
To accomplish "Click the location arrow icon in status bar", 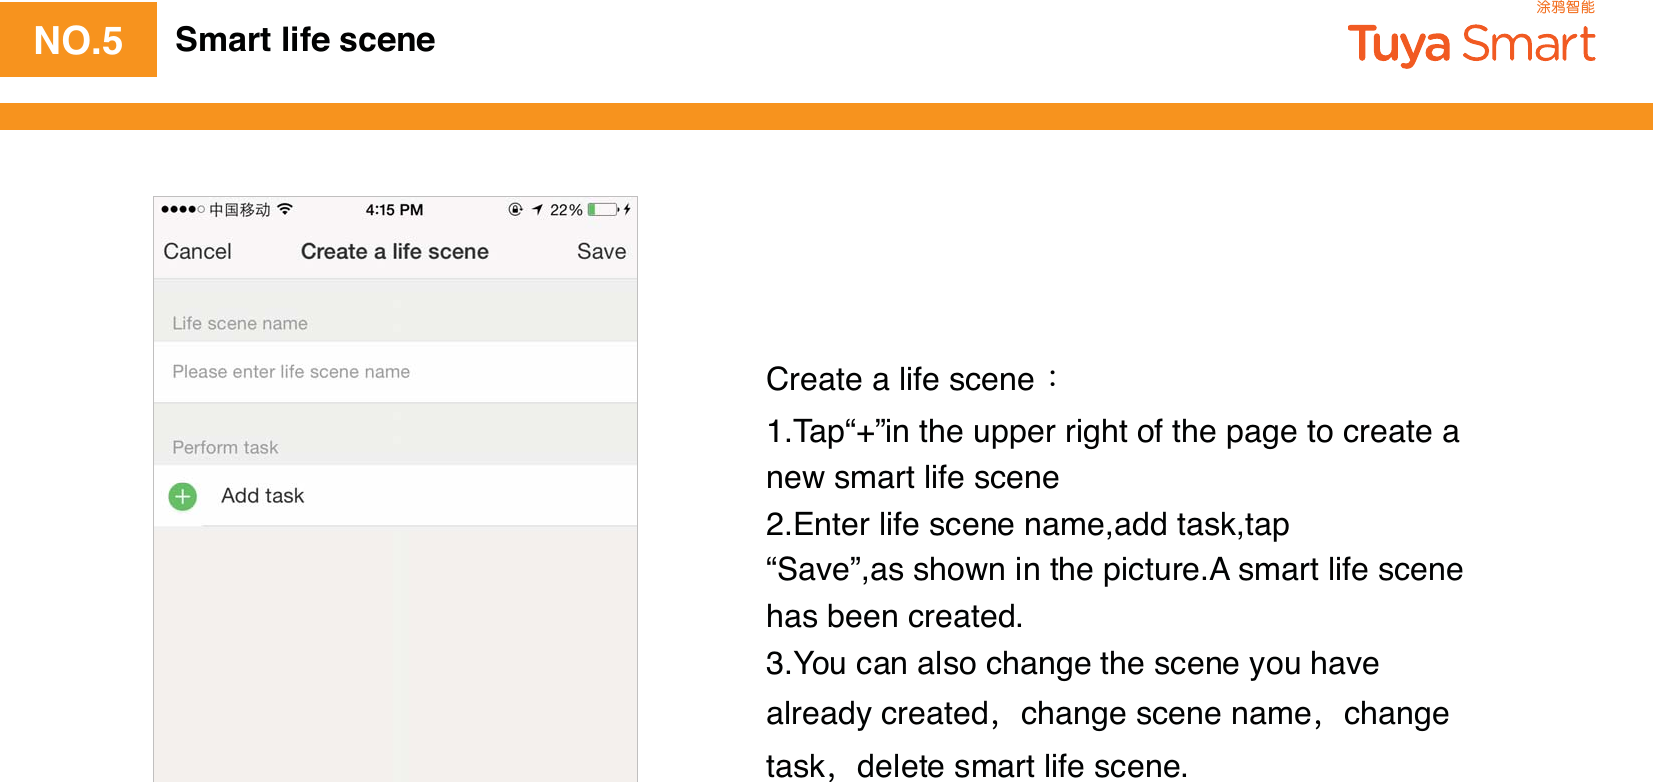I will pyautogui.click(x=537, y=209).
